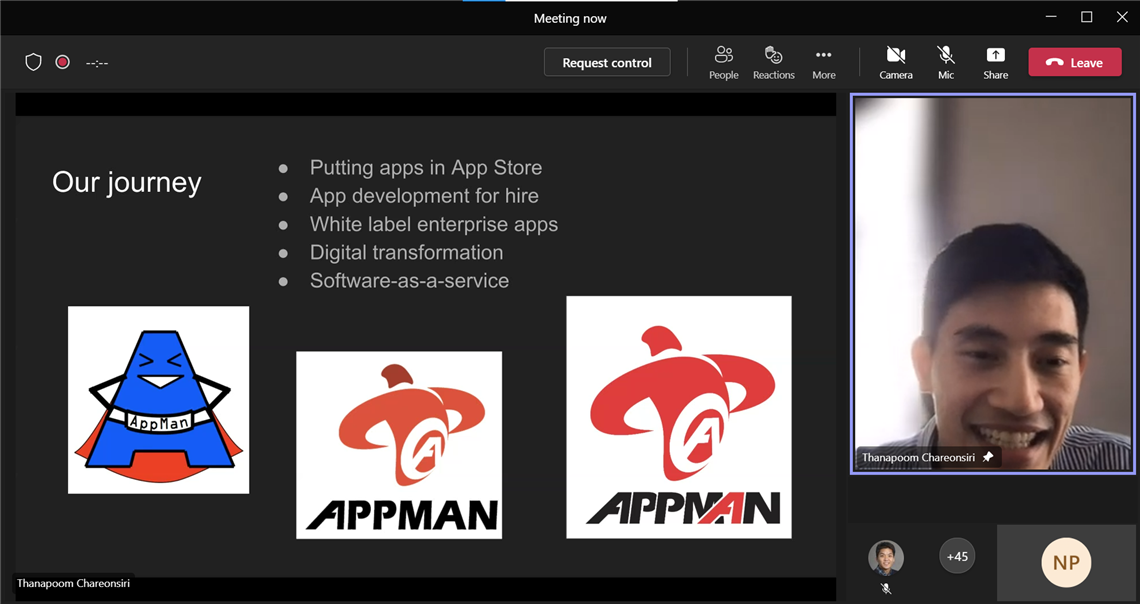Unmute the Mic
The image size is (1140, 604).
coord(945,62)
